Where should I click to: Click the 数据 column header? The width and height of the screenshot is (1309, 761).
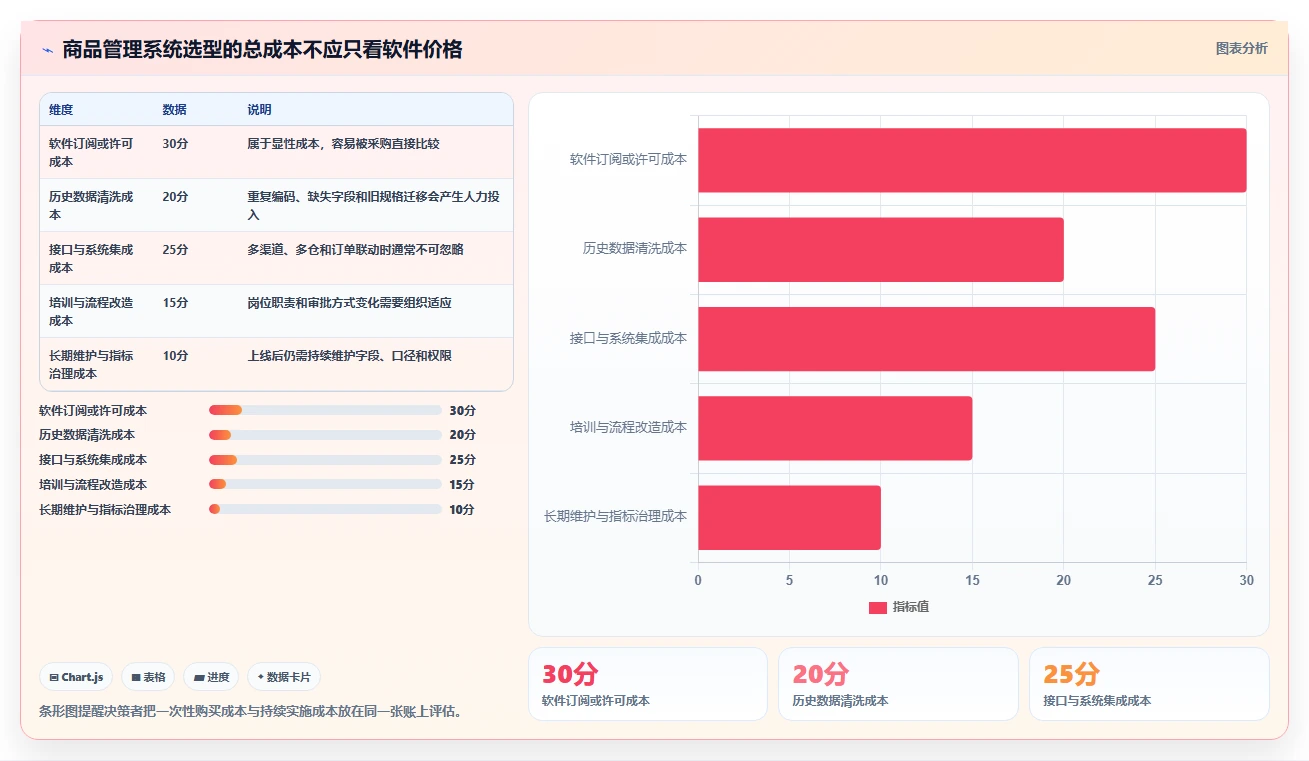pyautogui.click(x=174, y=110)
